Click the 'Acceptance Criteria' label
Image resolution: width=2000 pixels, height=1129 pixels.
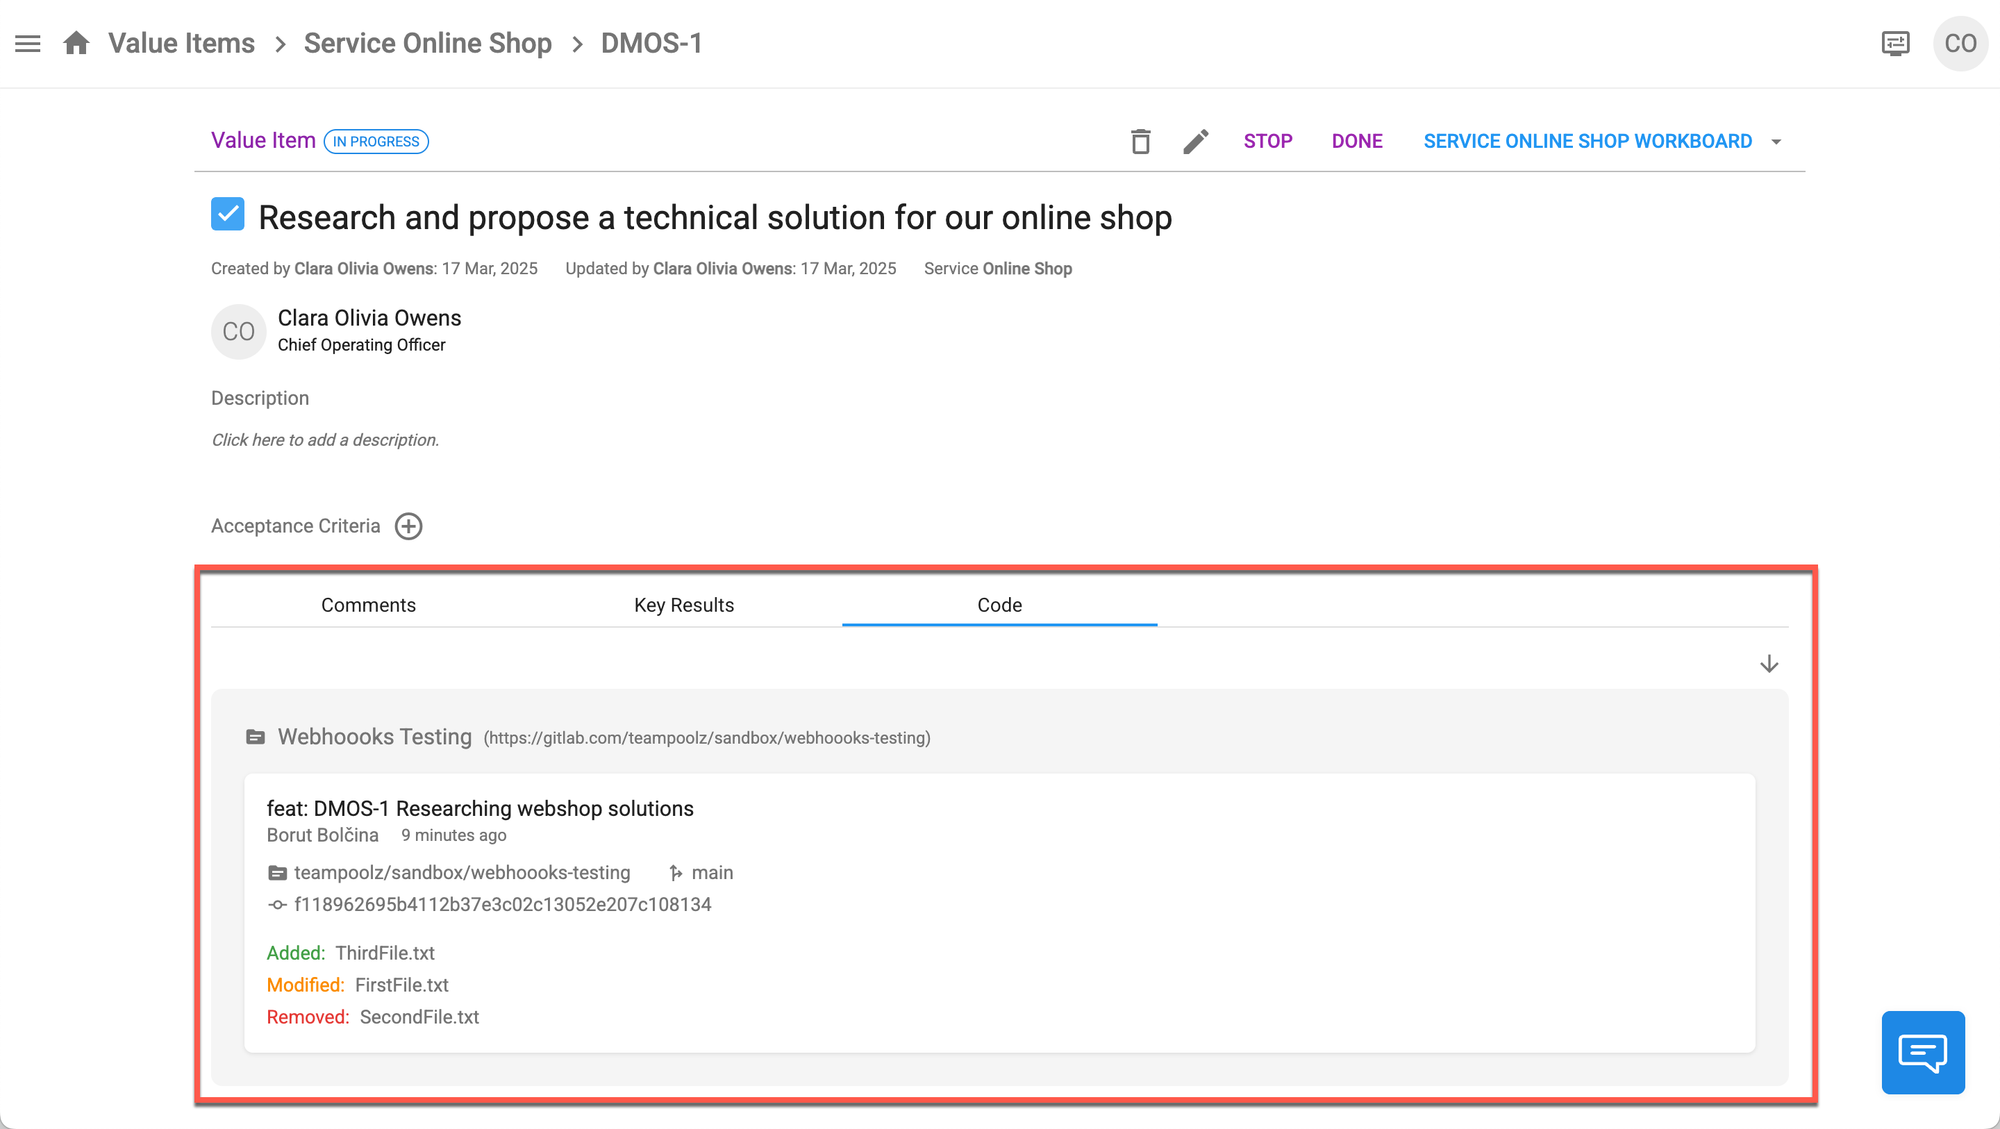coord(295,526)
